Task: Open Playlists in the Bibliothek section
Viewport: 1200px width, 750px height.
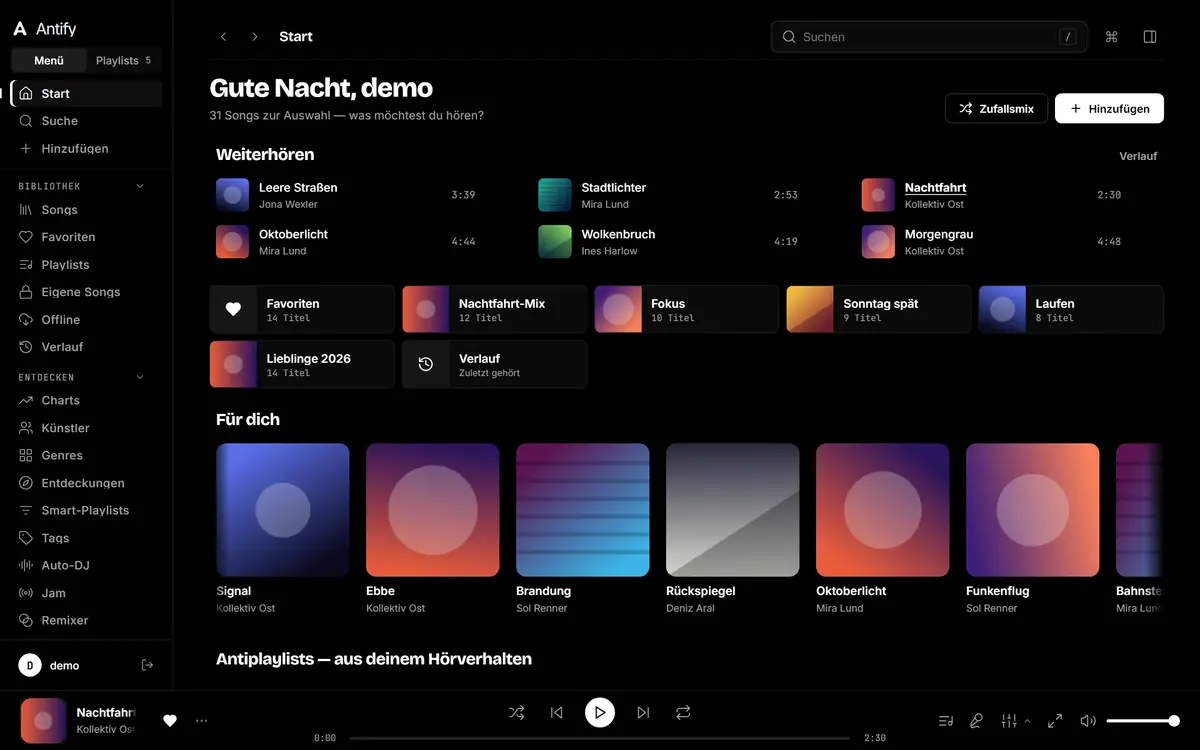Action: click(x=86, y=265)
